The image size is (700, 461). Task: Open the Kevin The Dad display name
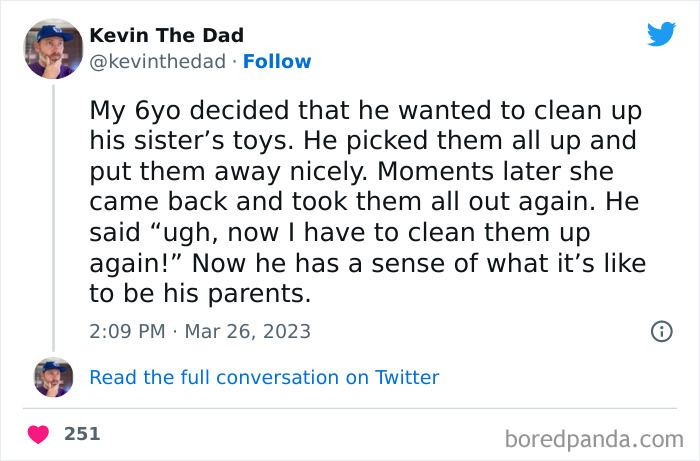[x=164, y=35]
